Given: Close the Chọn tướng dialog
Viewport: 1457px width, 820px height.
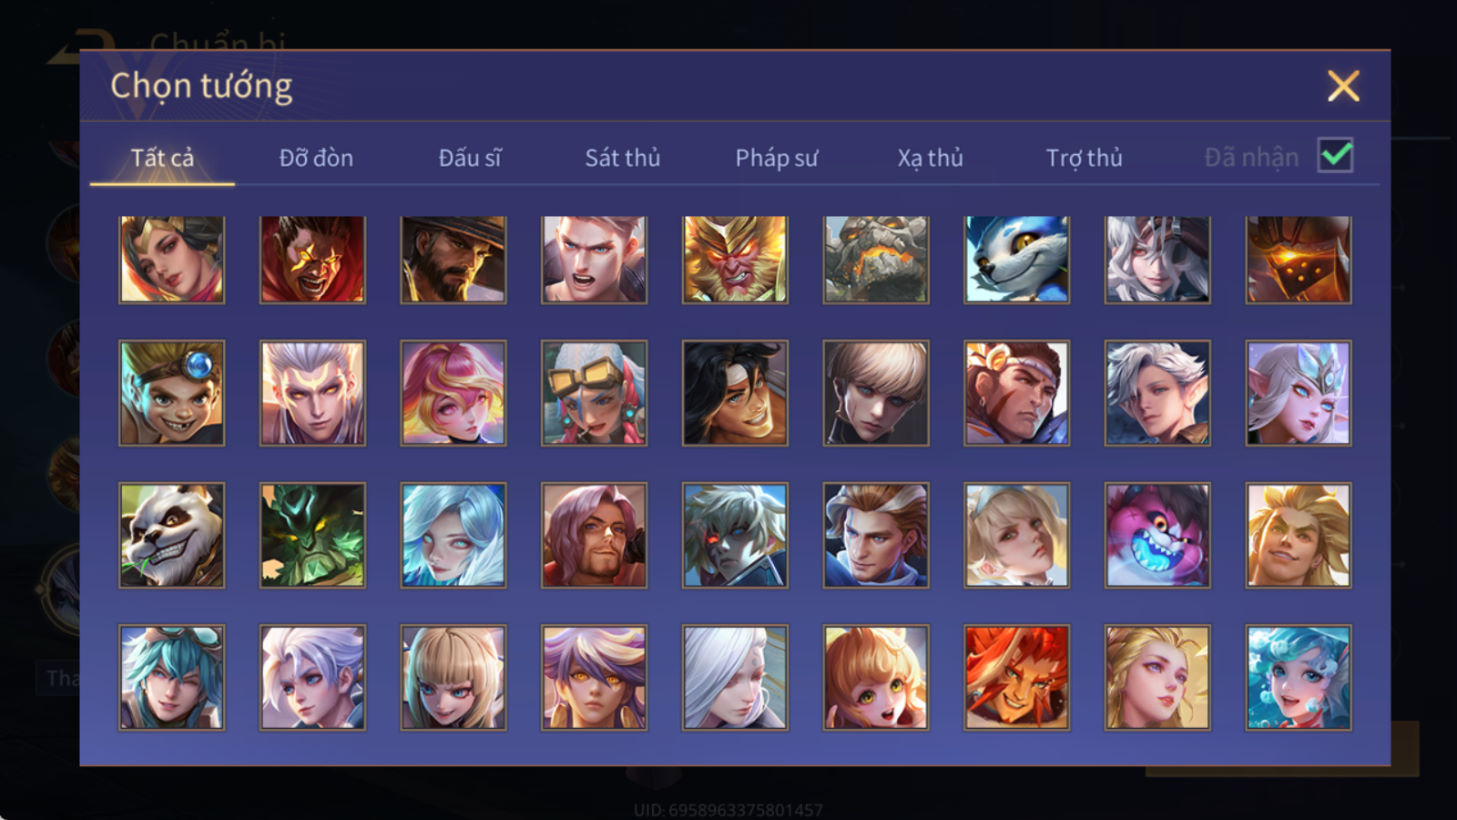Looking at the screenshot, I should (x=1343, y=86).
